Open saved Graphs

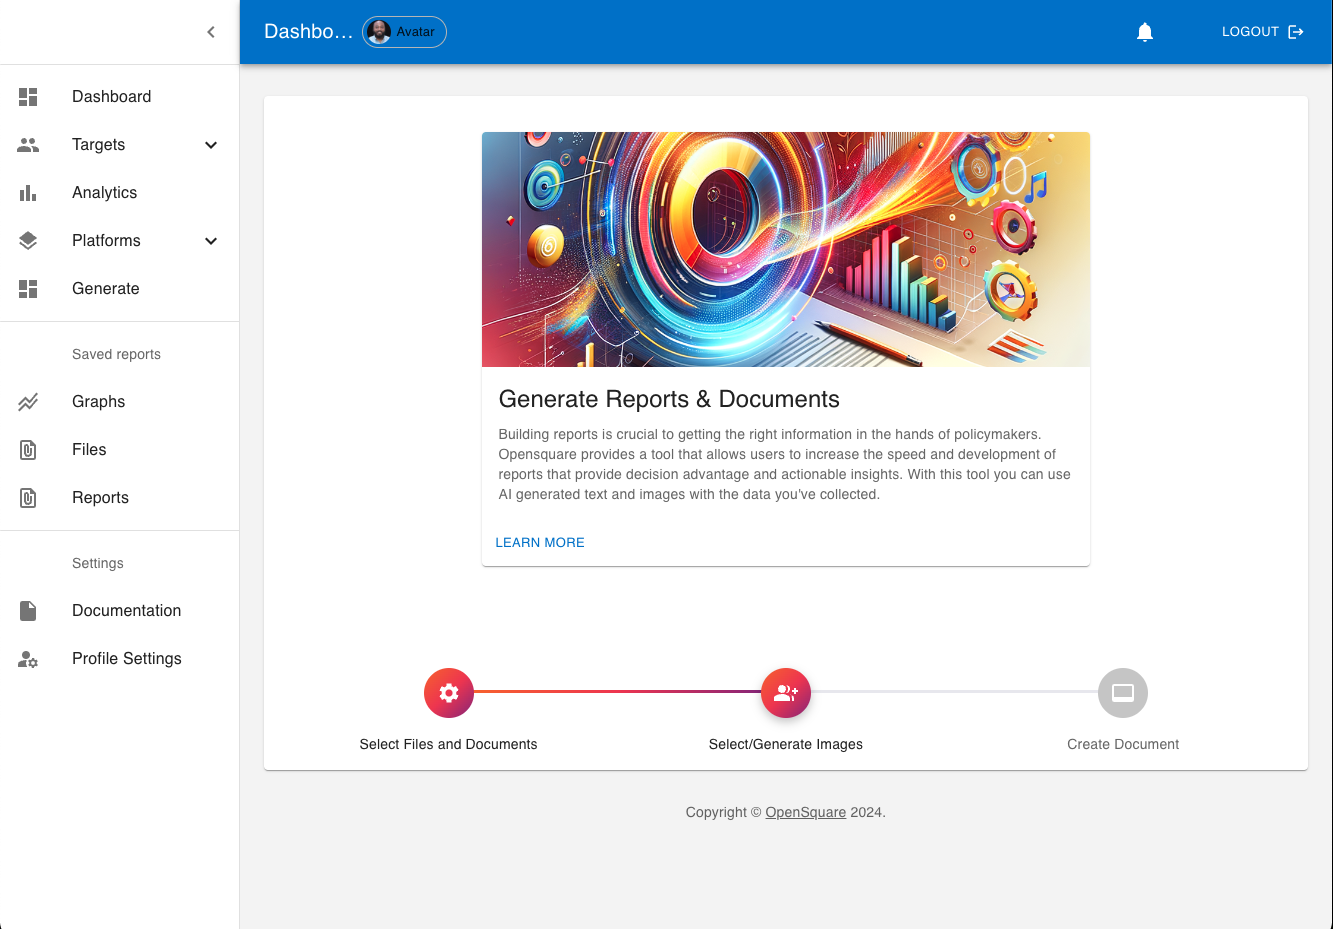click(x=120, y=402)
